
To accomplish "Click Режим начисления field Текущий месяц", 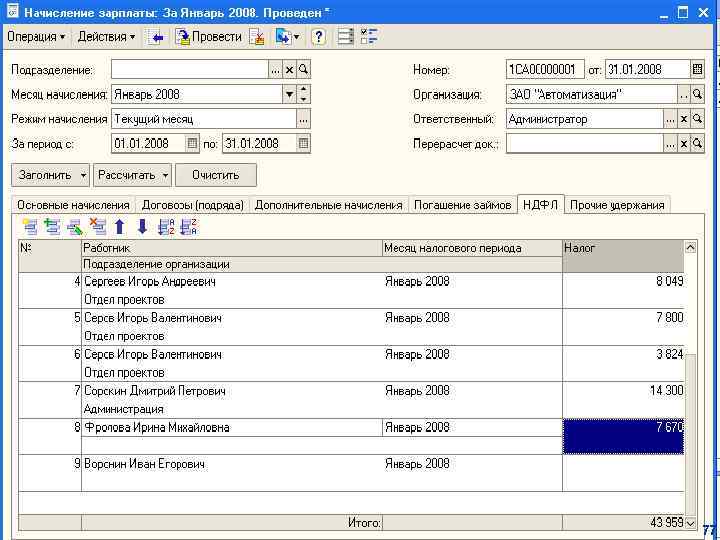I will click(x=204, y=119).
